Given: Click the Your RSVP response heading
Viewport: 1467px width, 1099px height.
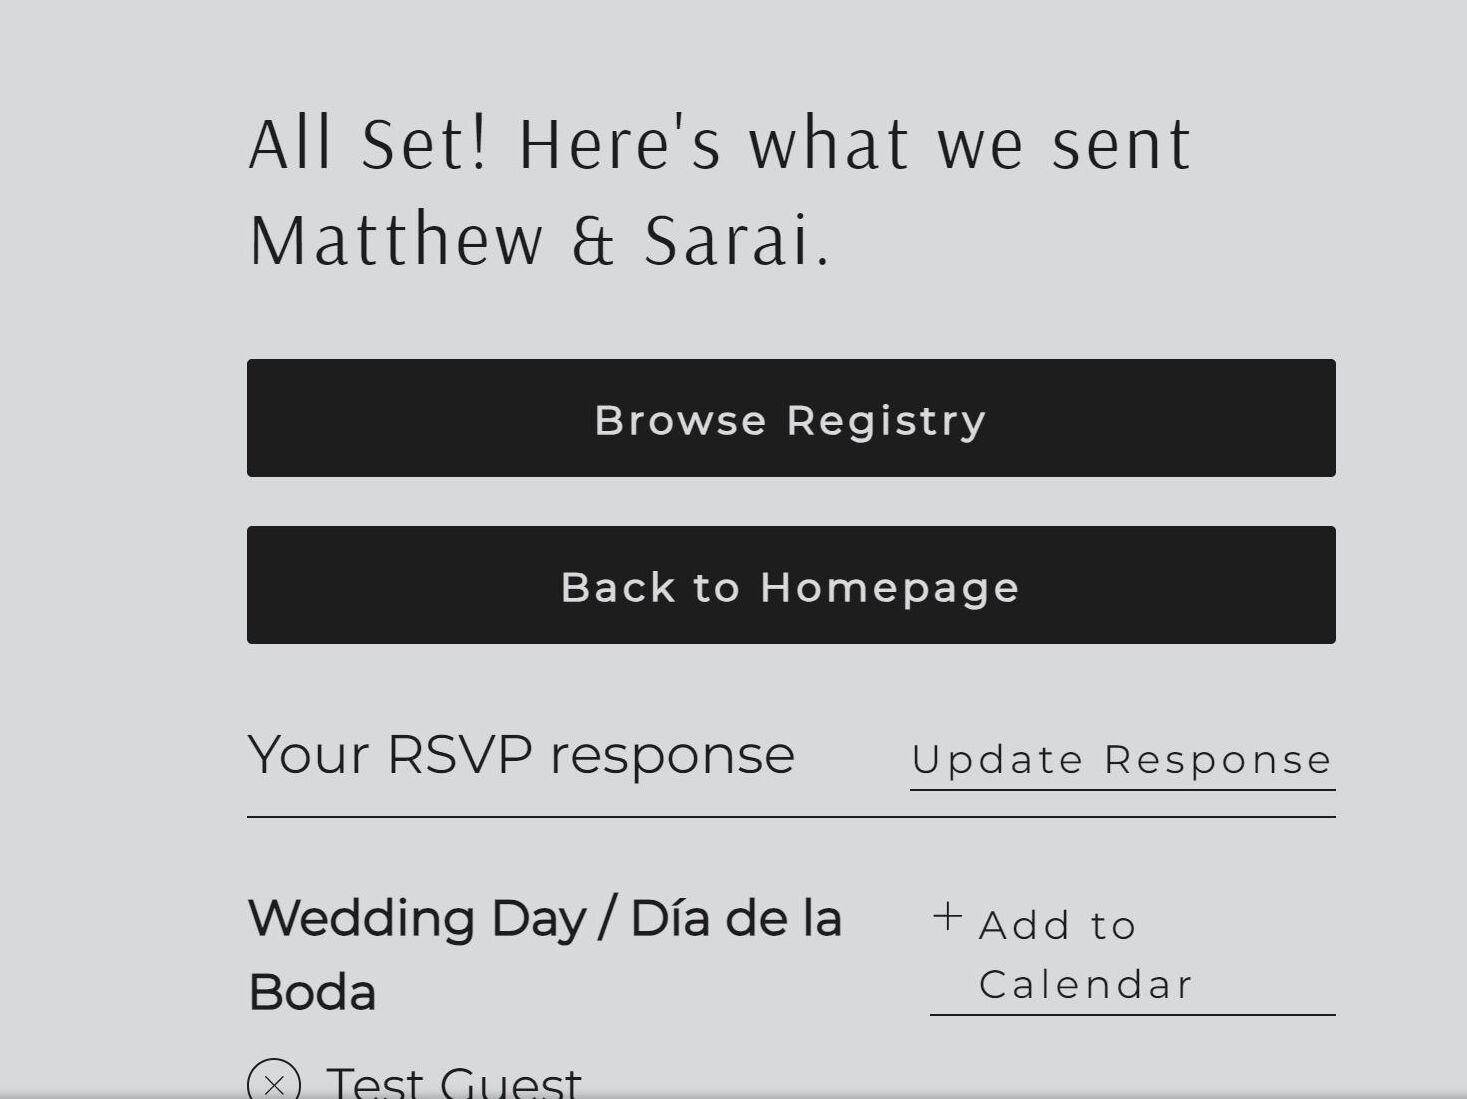Looking at the screenshot, I should coord(521,755).
